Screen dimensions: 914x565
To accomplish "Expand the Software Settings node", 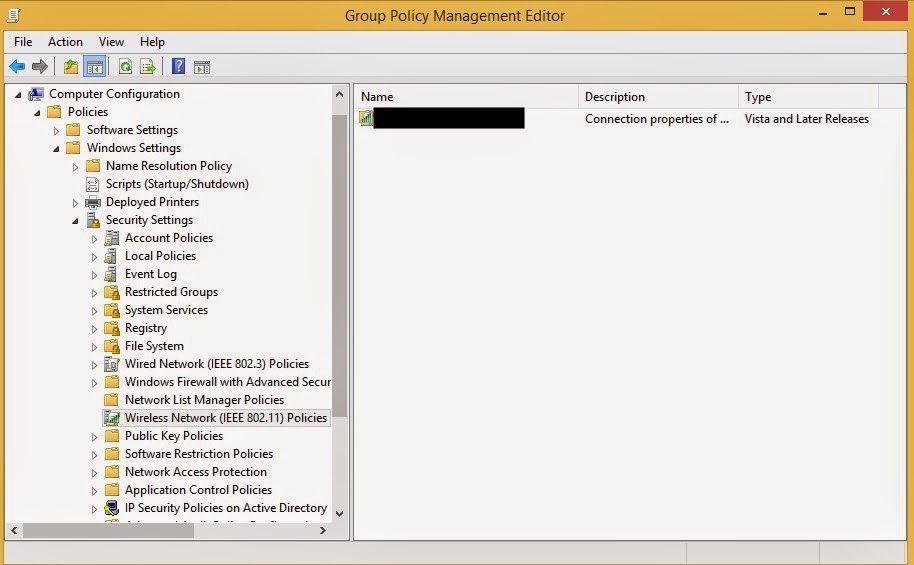I will (x=57, y=131).
